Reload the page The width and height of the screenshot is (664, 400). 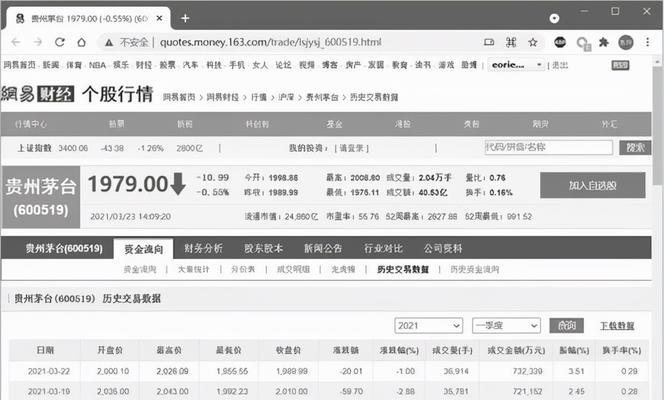tap(60, 42)
